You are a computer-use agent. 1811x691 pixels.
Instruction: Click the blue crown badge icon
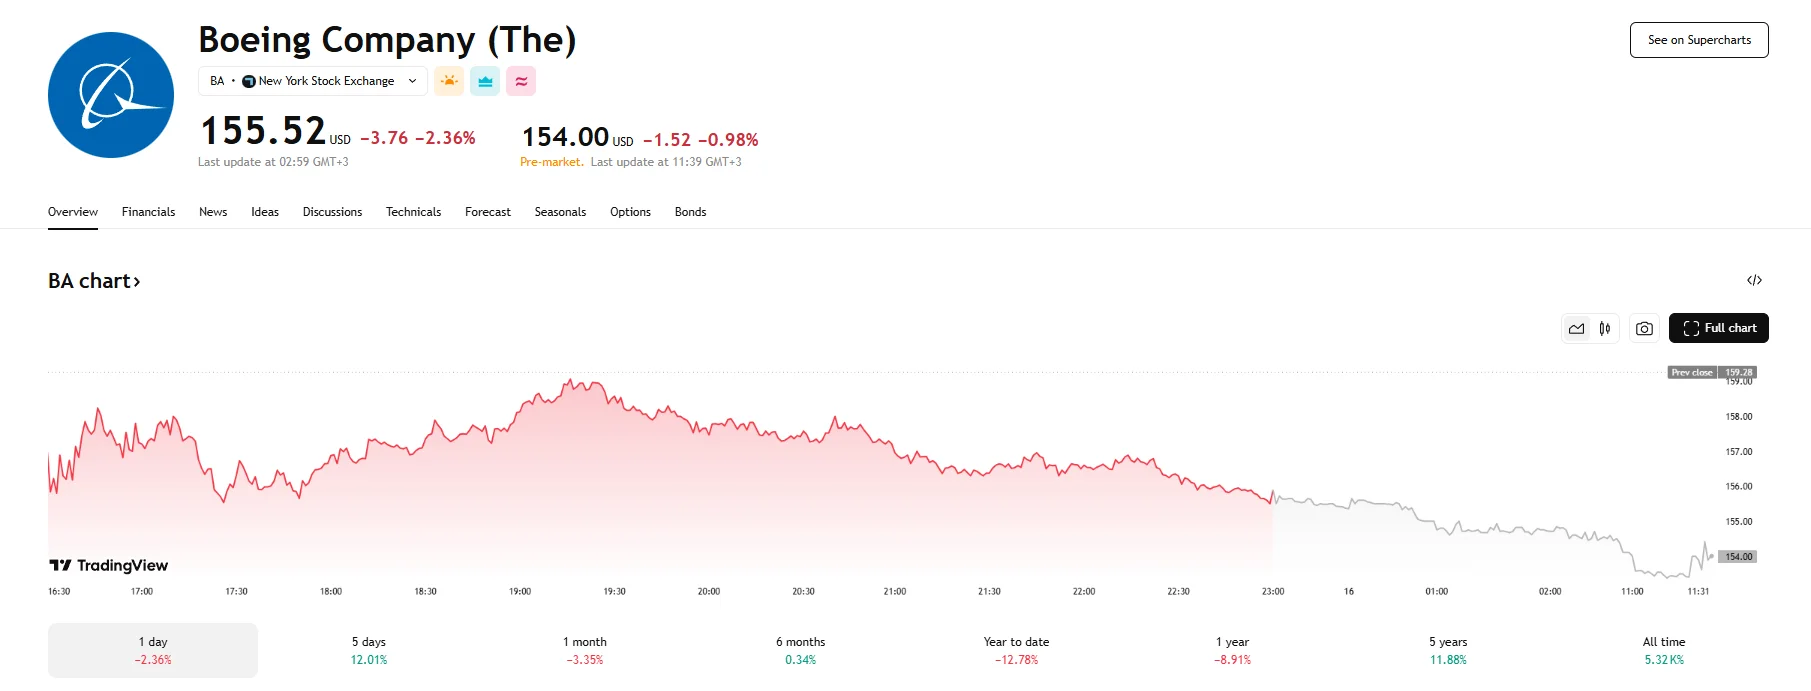pyautogui.click(x=485, y=81)
